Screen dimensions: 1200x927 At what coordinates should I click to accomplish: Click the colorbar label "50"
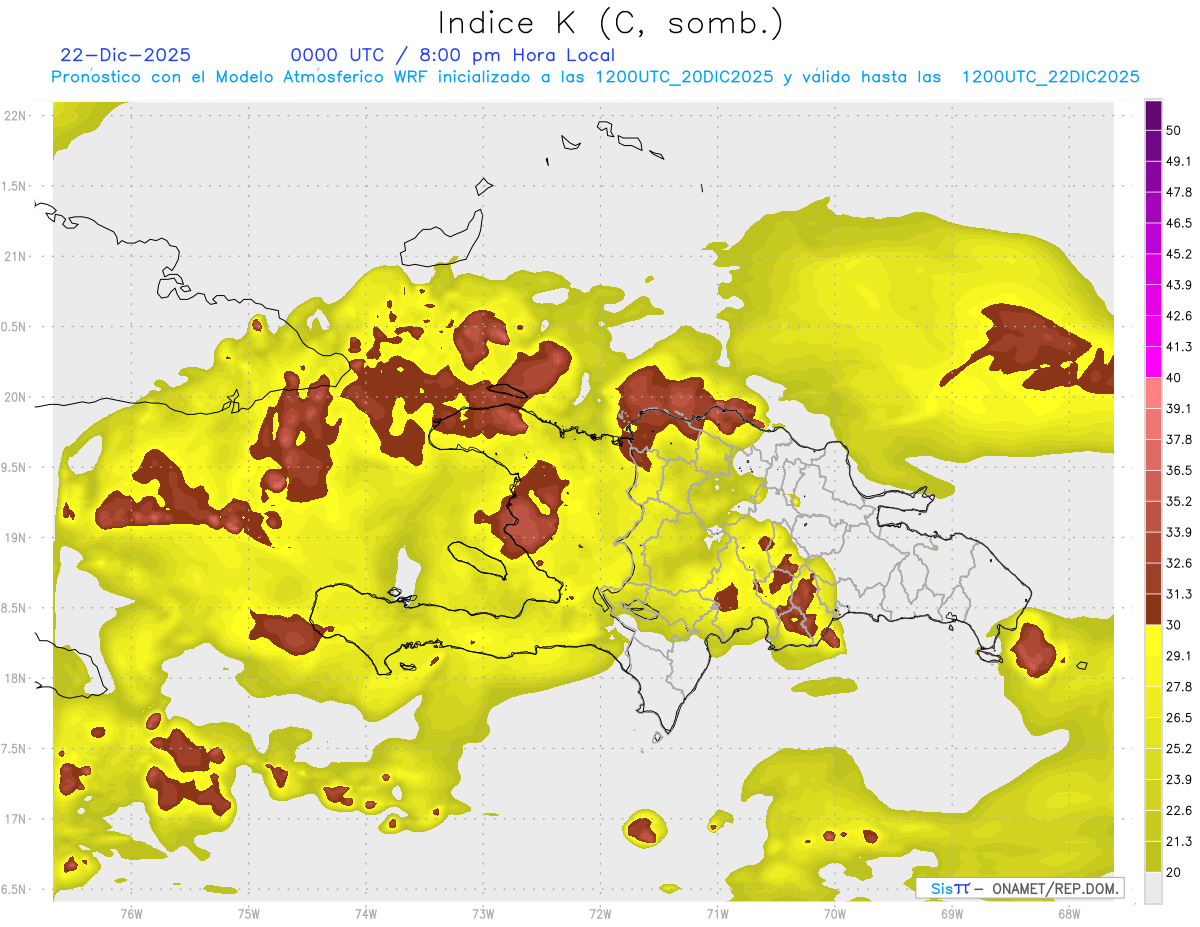pos(1175,130)
